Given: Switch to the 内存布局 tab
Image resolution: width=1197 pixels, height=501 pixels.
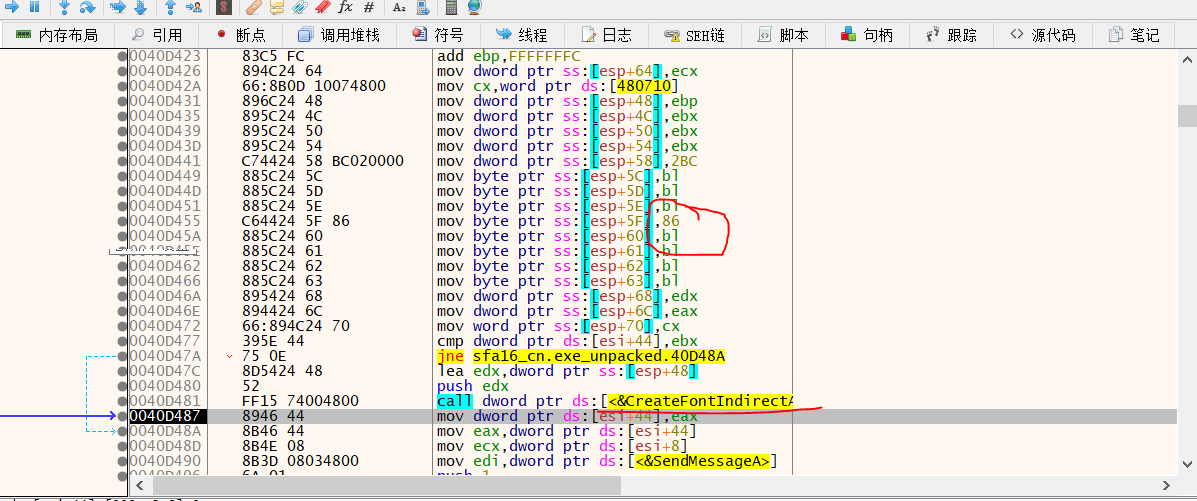Looking at the screenshot, I should pos(57,35).
